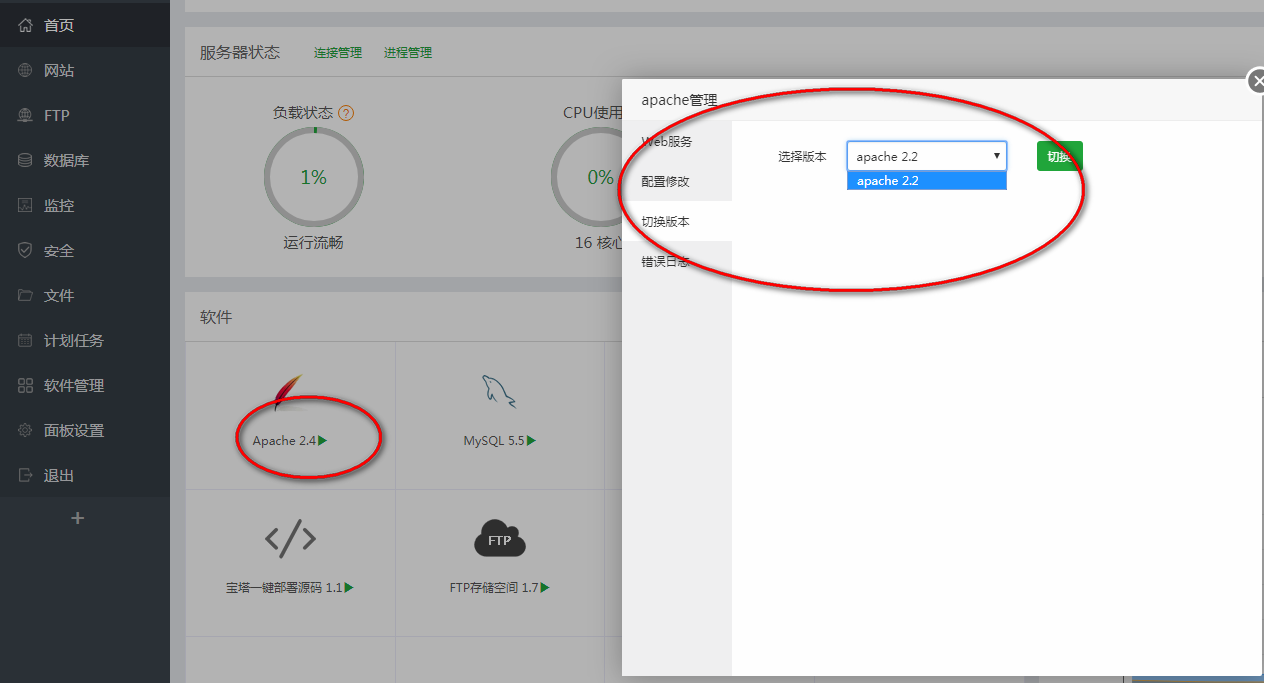Open the 连接管理 link
The image size is (1264, 683).
[338, 53]
